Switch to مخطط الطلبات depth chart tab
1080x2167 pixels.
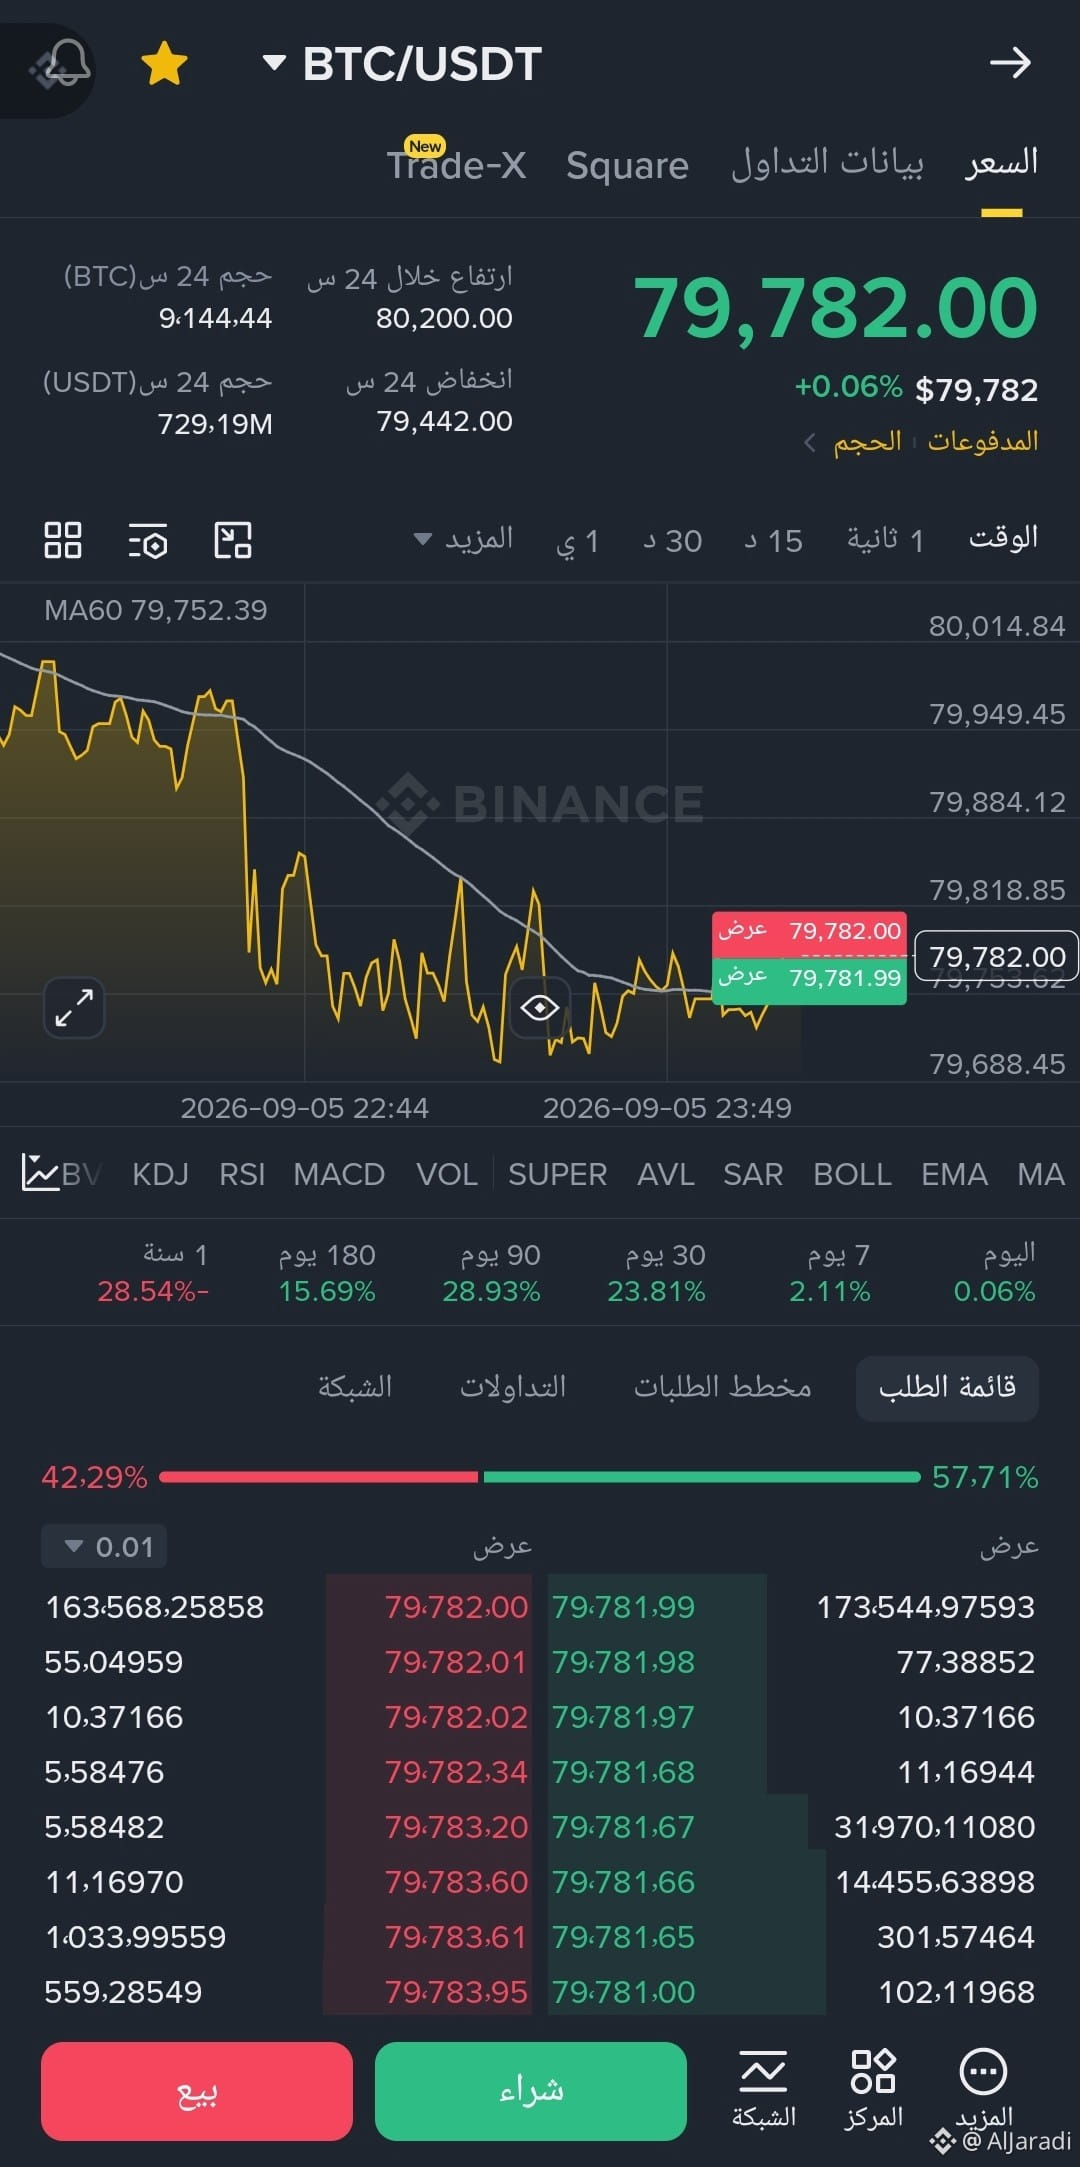click(722, 1387)
